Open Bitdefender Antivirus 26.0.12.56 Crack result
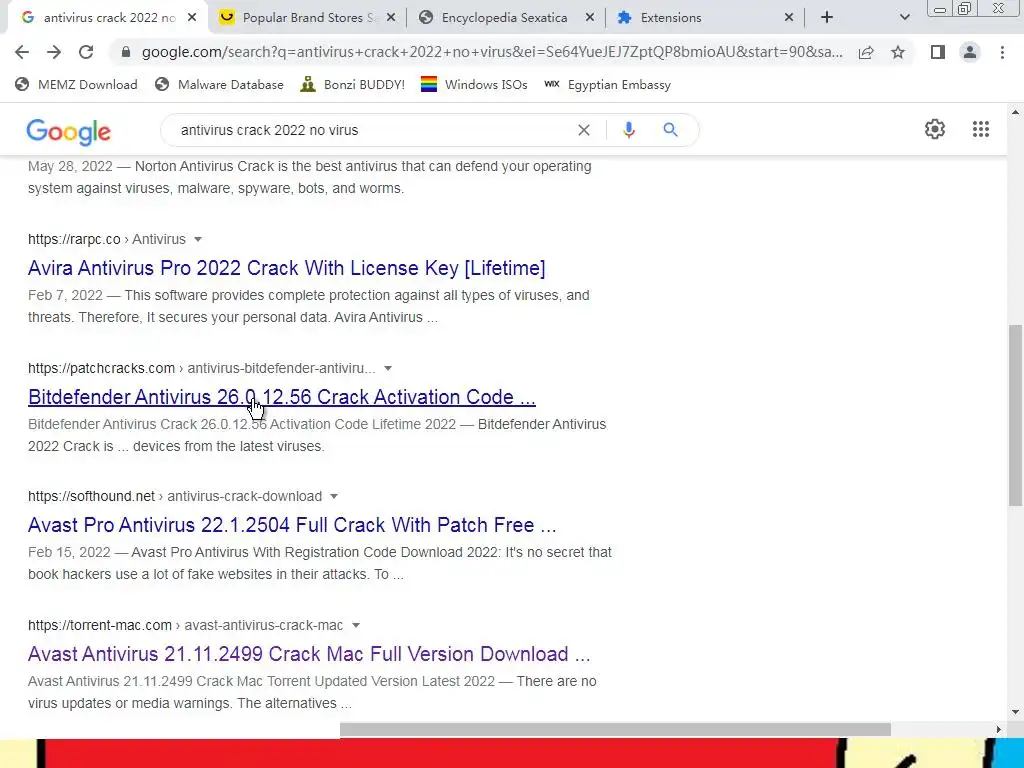 click(x=281, y=397)
